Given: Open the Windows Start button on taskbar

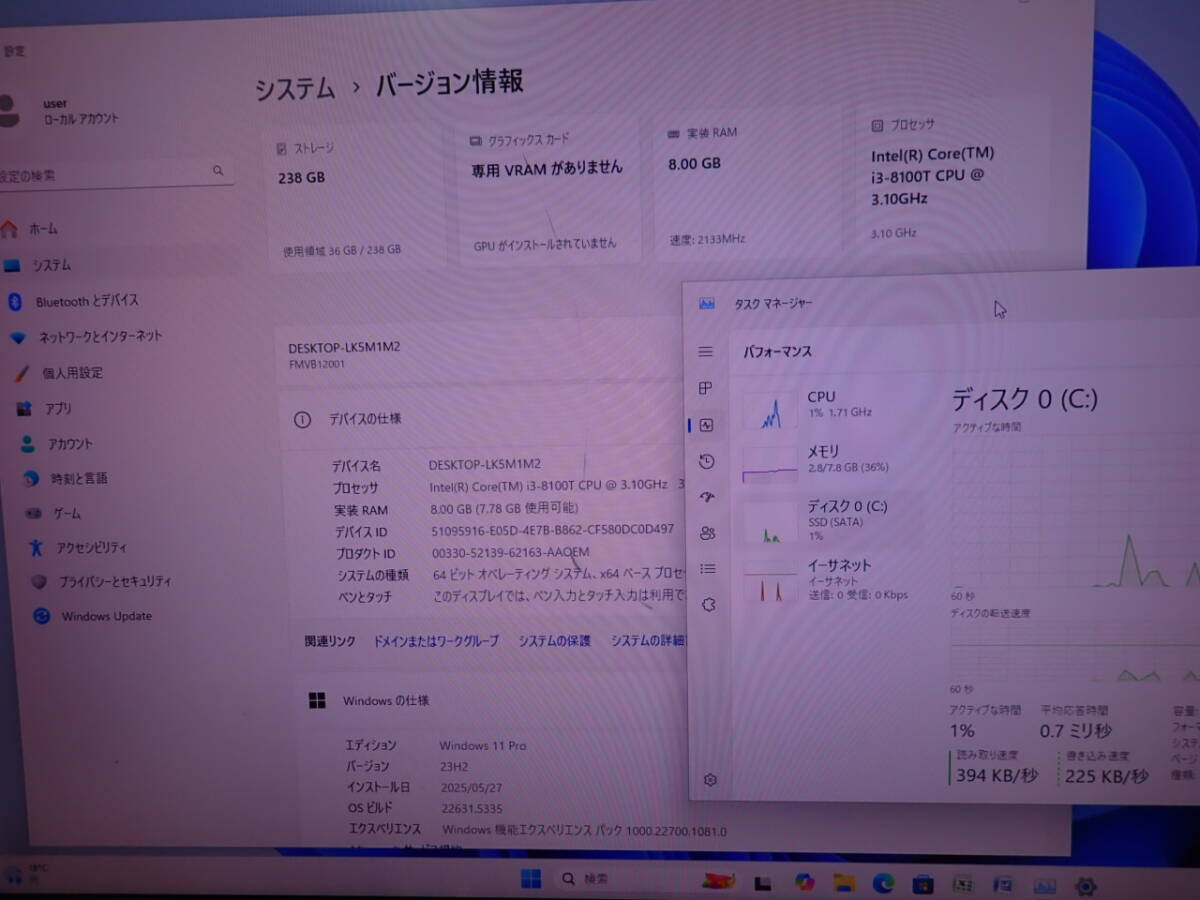Looking at the screenshot, I should (x=531, y=879).
